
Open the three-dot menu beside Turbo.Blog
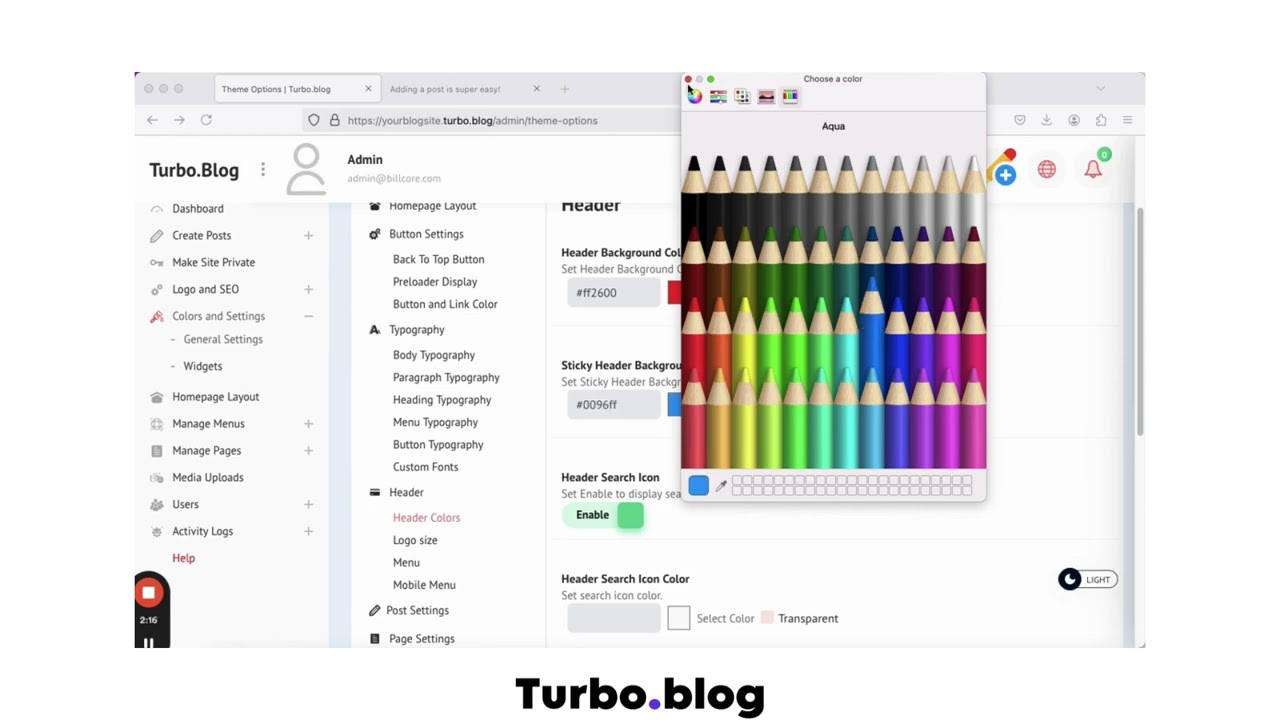point(263,170)
